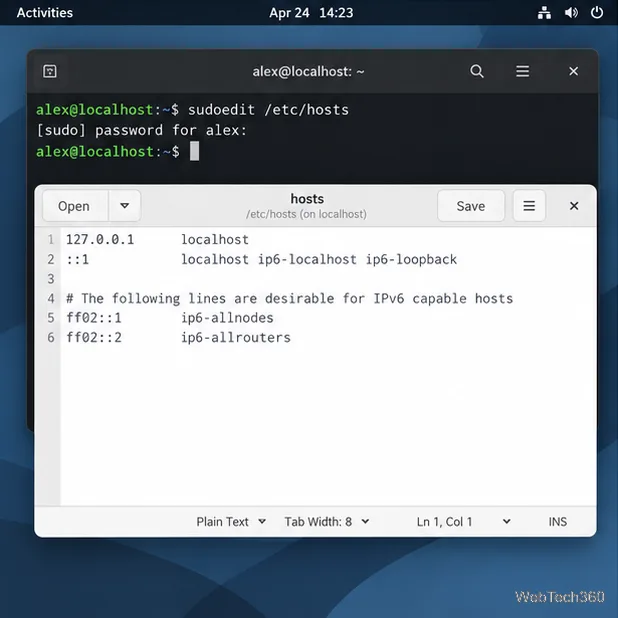Click the ip6-localhost text on line 2
Image resolution: width=618 pixels, height=618 pixels.
click(x=307, y=259)
